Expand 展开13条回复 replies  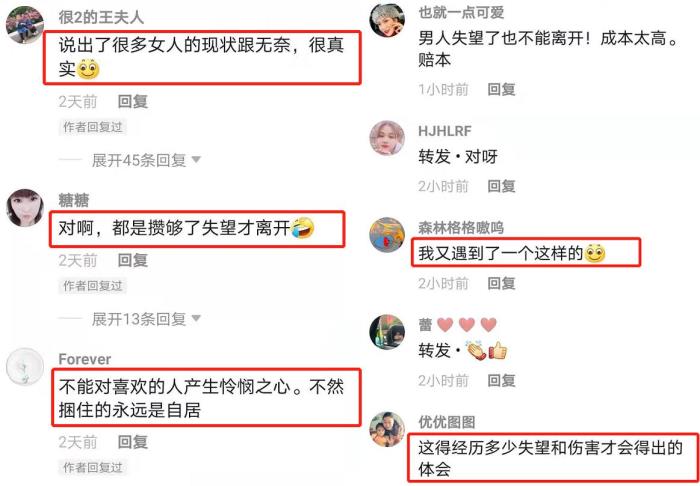pyautogui.click(x=146, y=319)
